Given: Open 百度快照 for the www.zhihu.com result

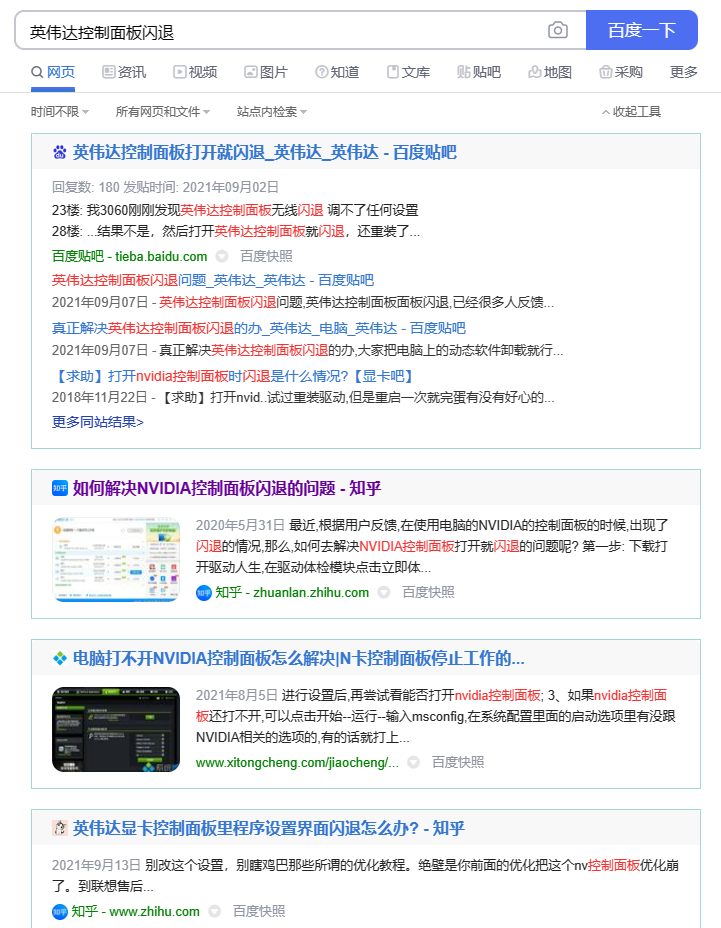Looking at the screenshot, I should 259,911.
